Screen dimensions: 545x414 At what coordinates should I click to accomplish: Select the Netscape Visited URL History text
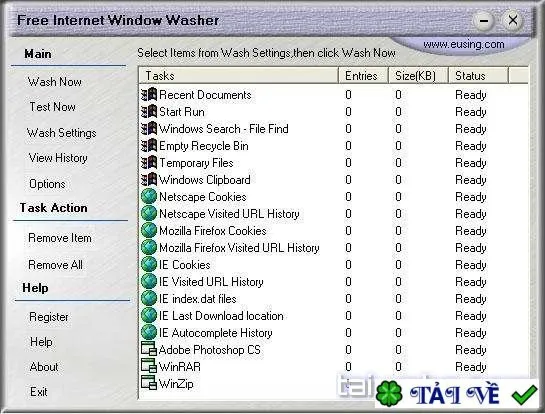(229, 214)
